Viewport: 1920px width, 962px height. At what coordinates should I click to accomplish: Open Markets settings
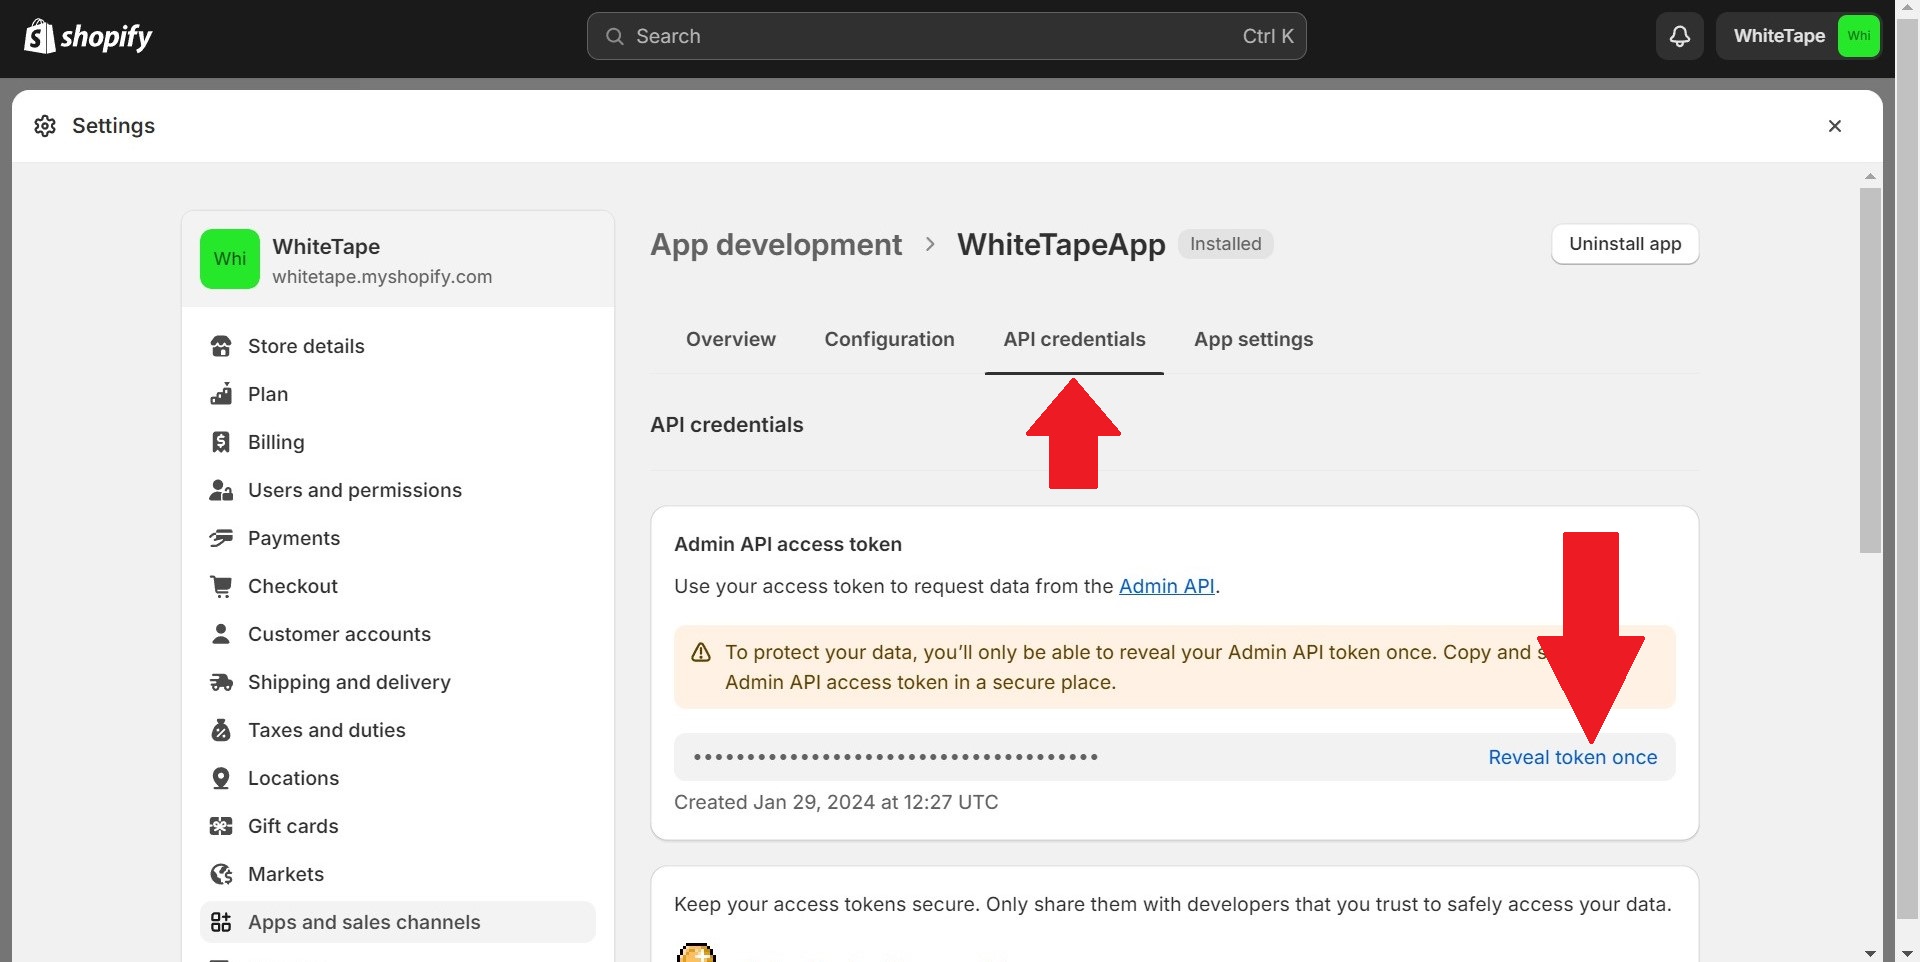398,874
